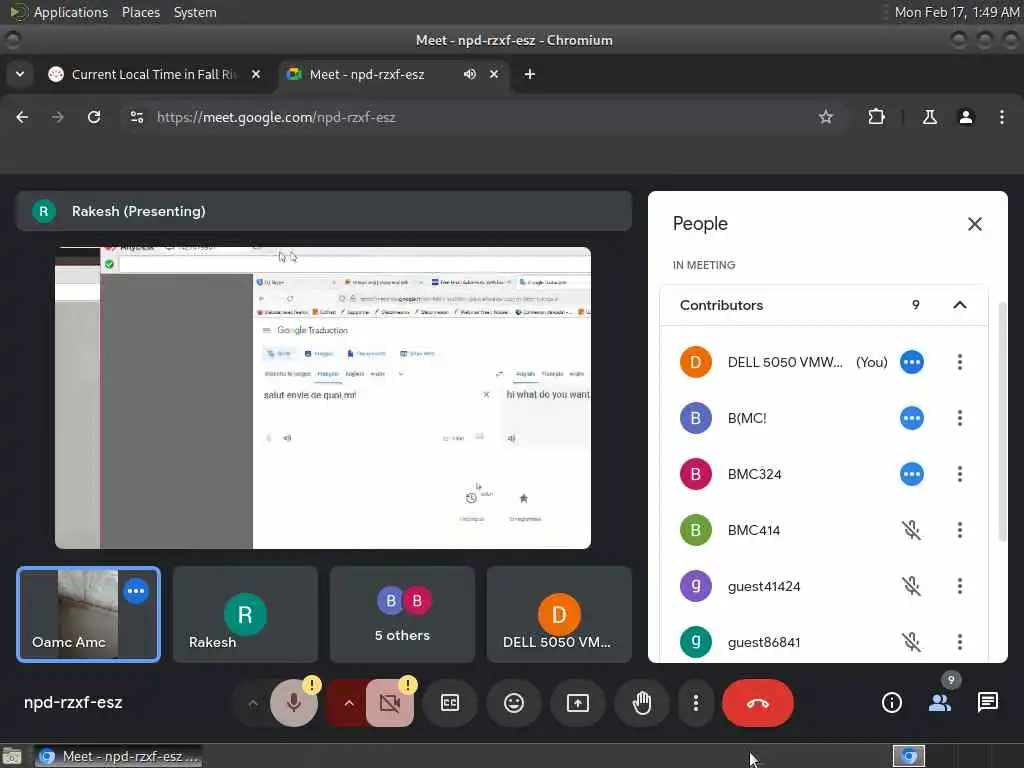Click Rakesh's presented screen view
The image size is (1024, 768).
[x=323, y=398]
